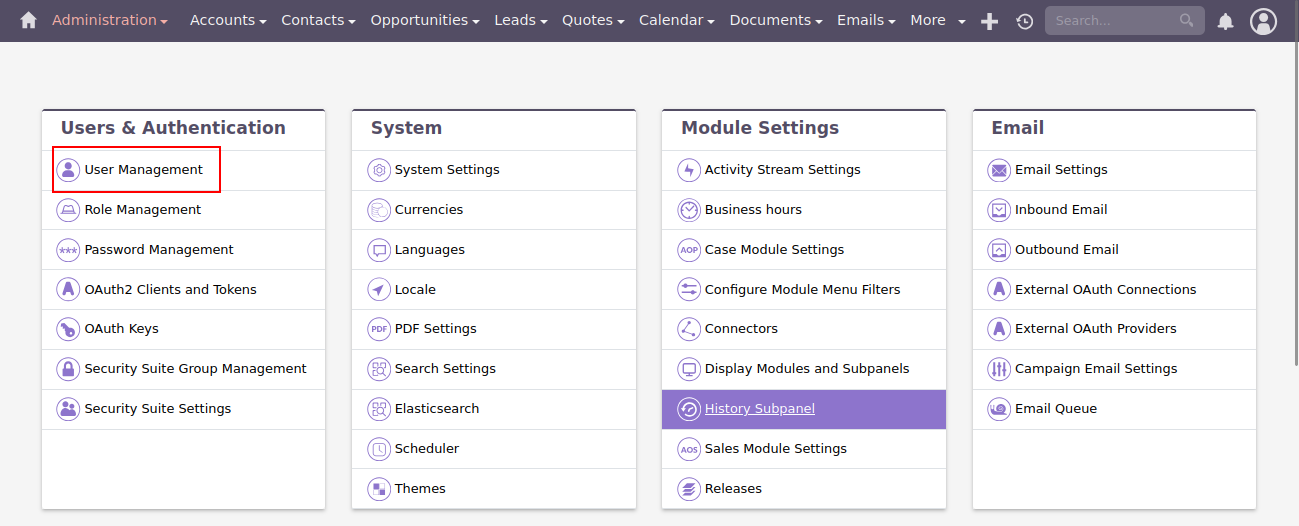Click the Languages speech bubble icon
This screenshot has width=1299, height=526.
point(379,250)
